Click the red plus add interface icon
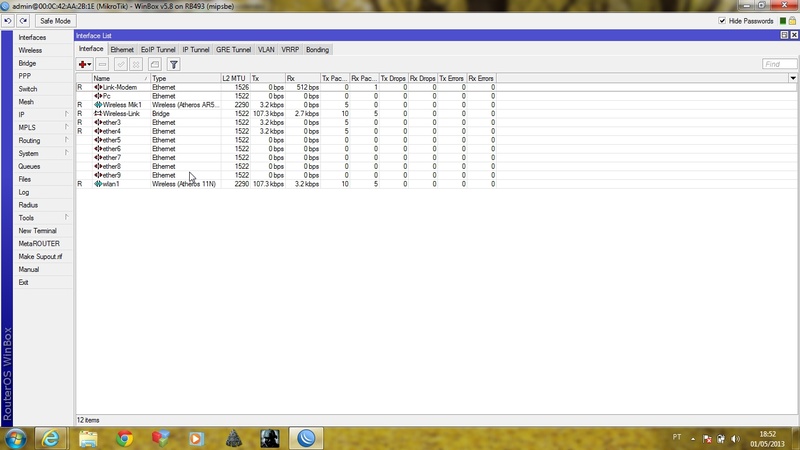This screenshot has width=800, height=450. (x=82, y=64)
